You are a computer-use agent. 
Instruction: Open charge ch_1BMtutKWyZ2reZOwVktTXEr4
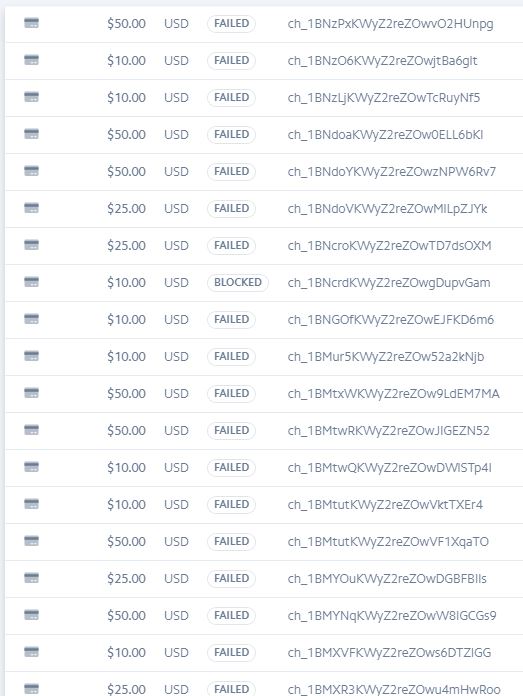click(385, 505)
